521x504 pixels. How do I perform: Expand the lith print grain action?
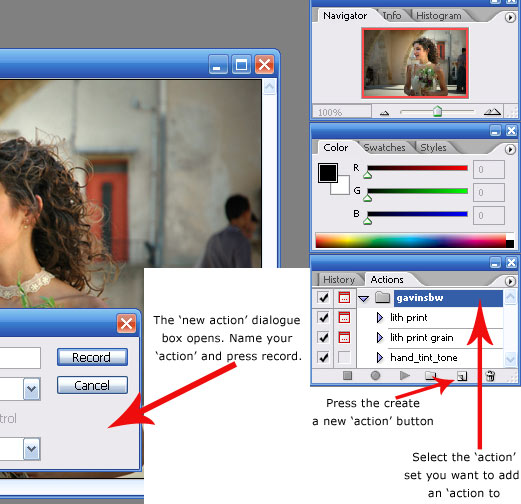[x=379, y=337]
